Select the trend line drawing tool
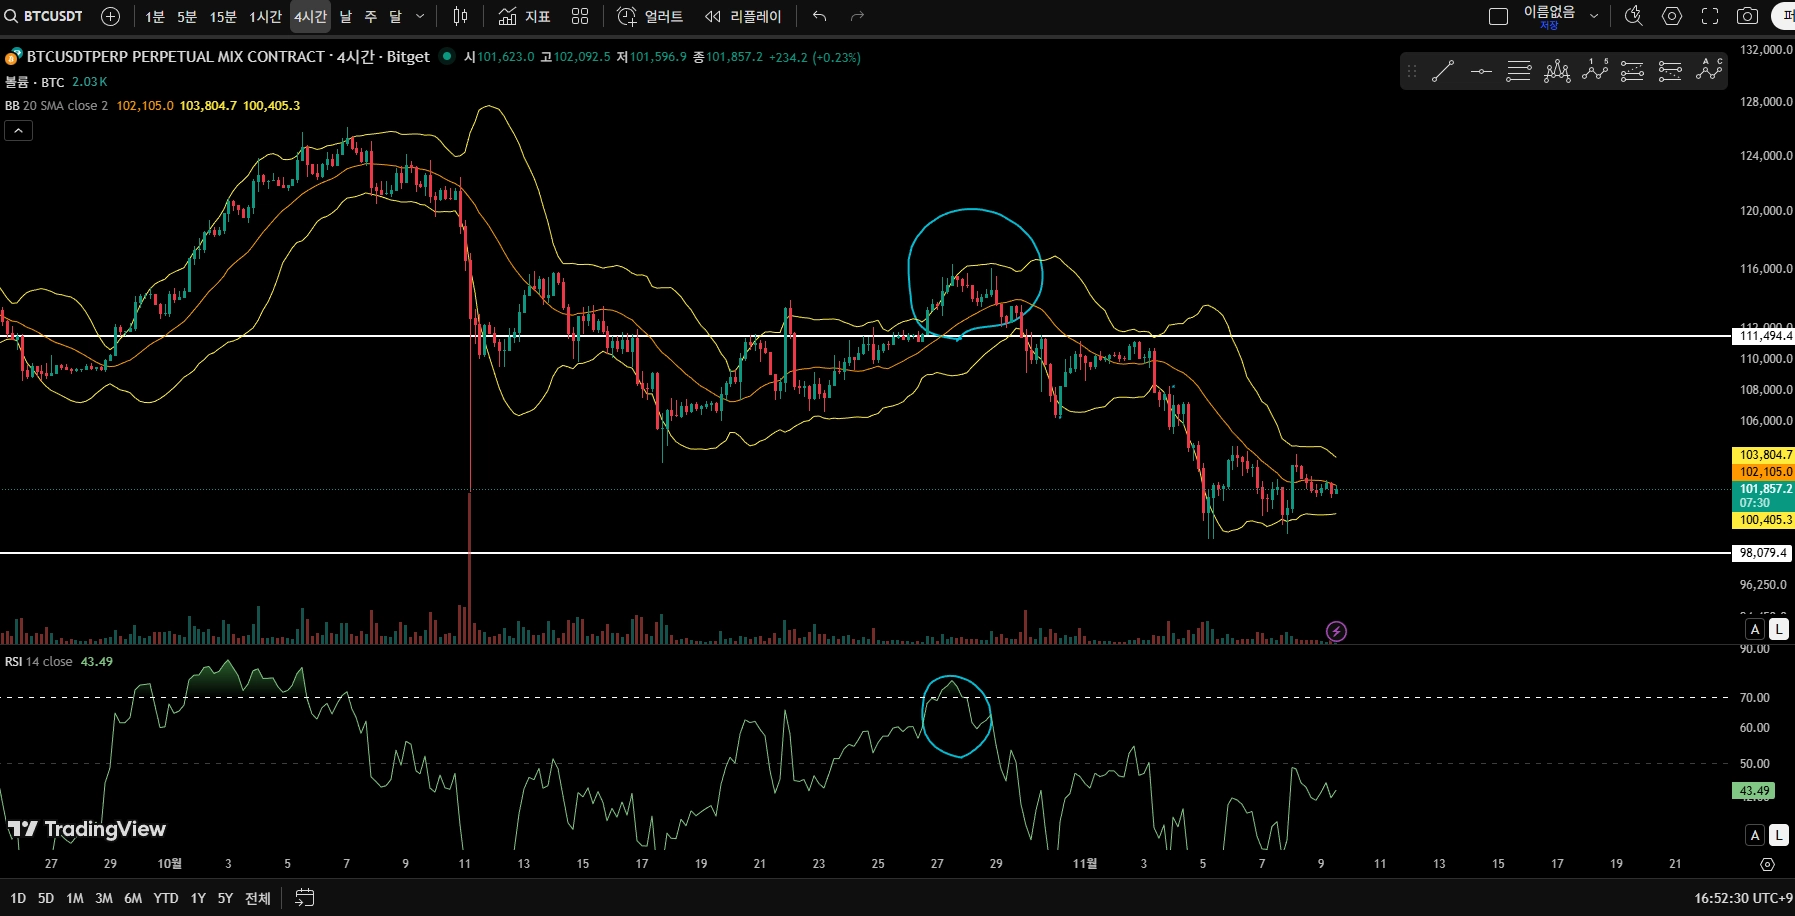 [x=1442, y=71]
